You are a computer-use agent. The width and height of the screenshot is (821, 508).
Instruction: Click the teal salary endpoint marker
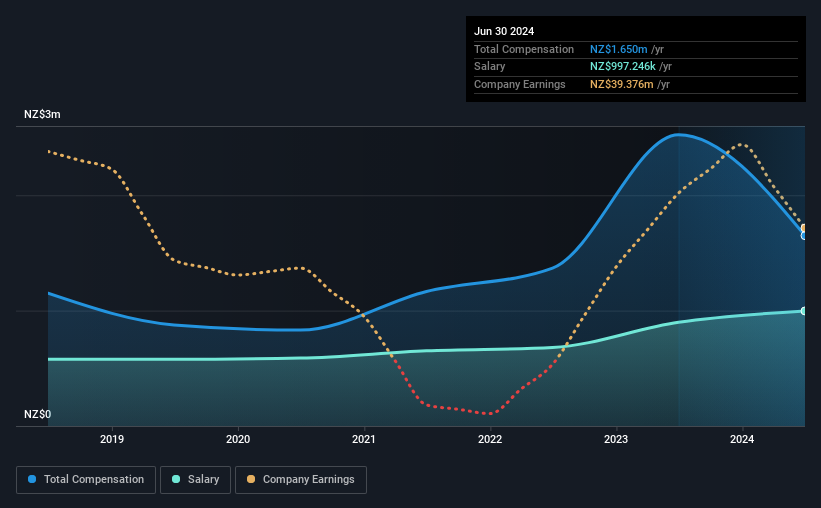click(x=804, y=311)
